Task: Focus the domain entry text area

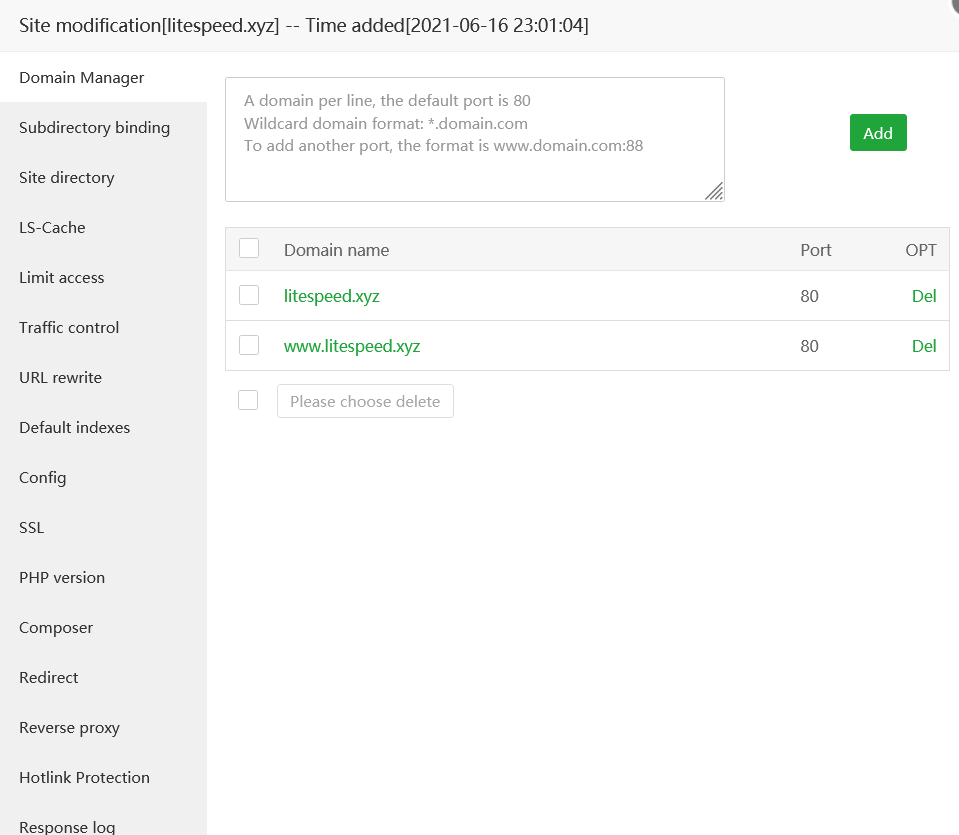Action: [474, 139]
